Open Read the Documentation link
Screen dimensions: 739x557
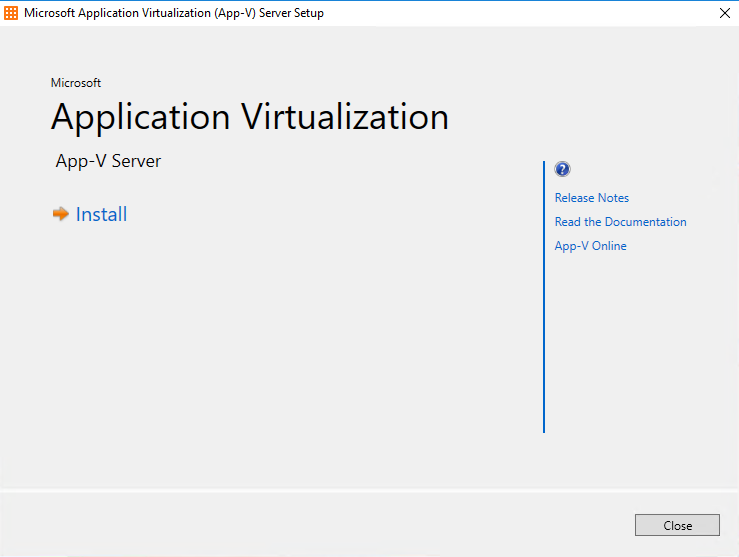[x=620, y=222]
